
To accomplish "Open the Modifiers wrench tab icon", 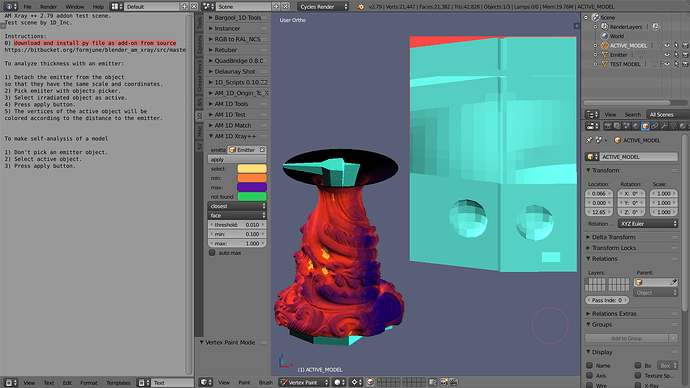I will [x=664, y=126].
